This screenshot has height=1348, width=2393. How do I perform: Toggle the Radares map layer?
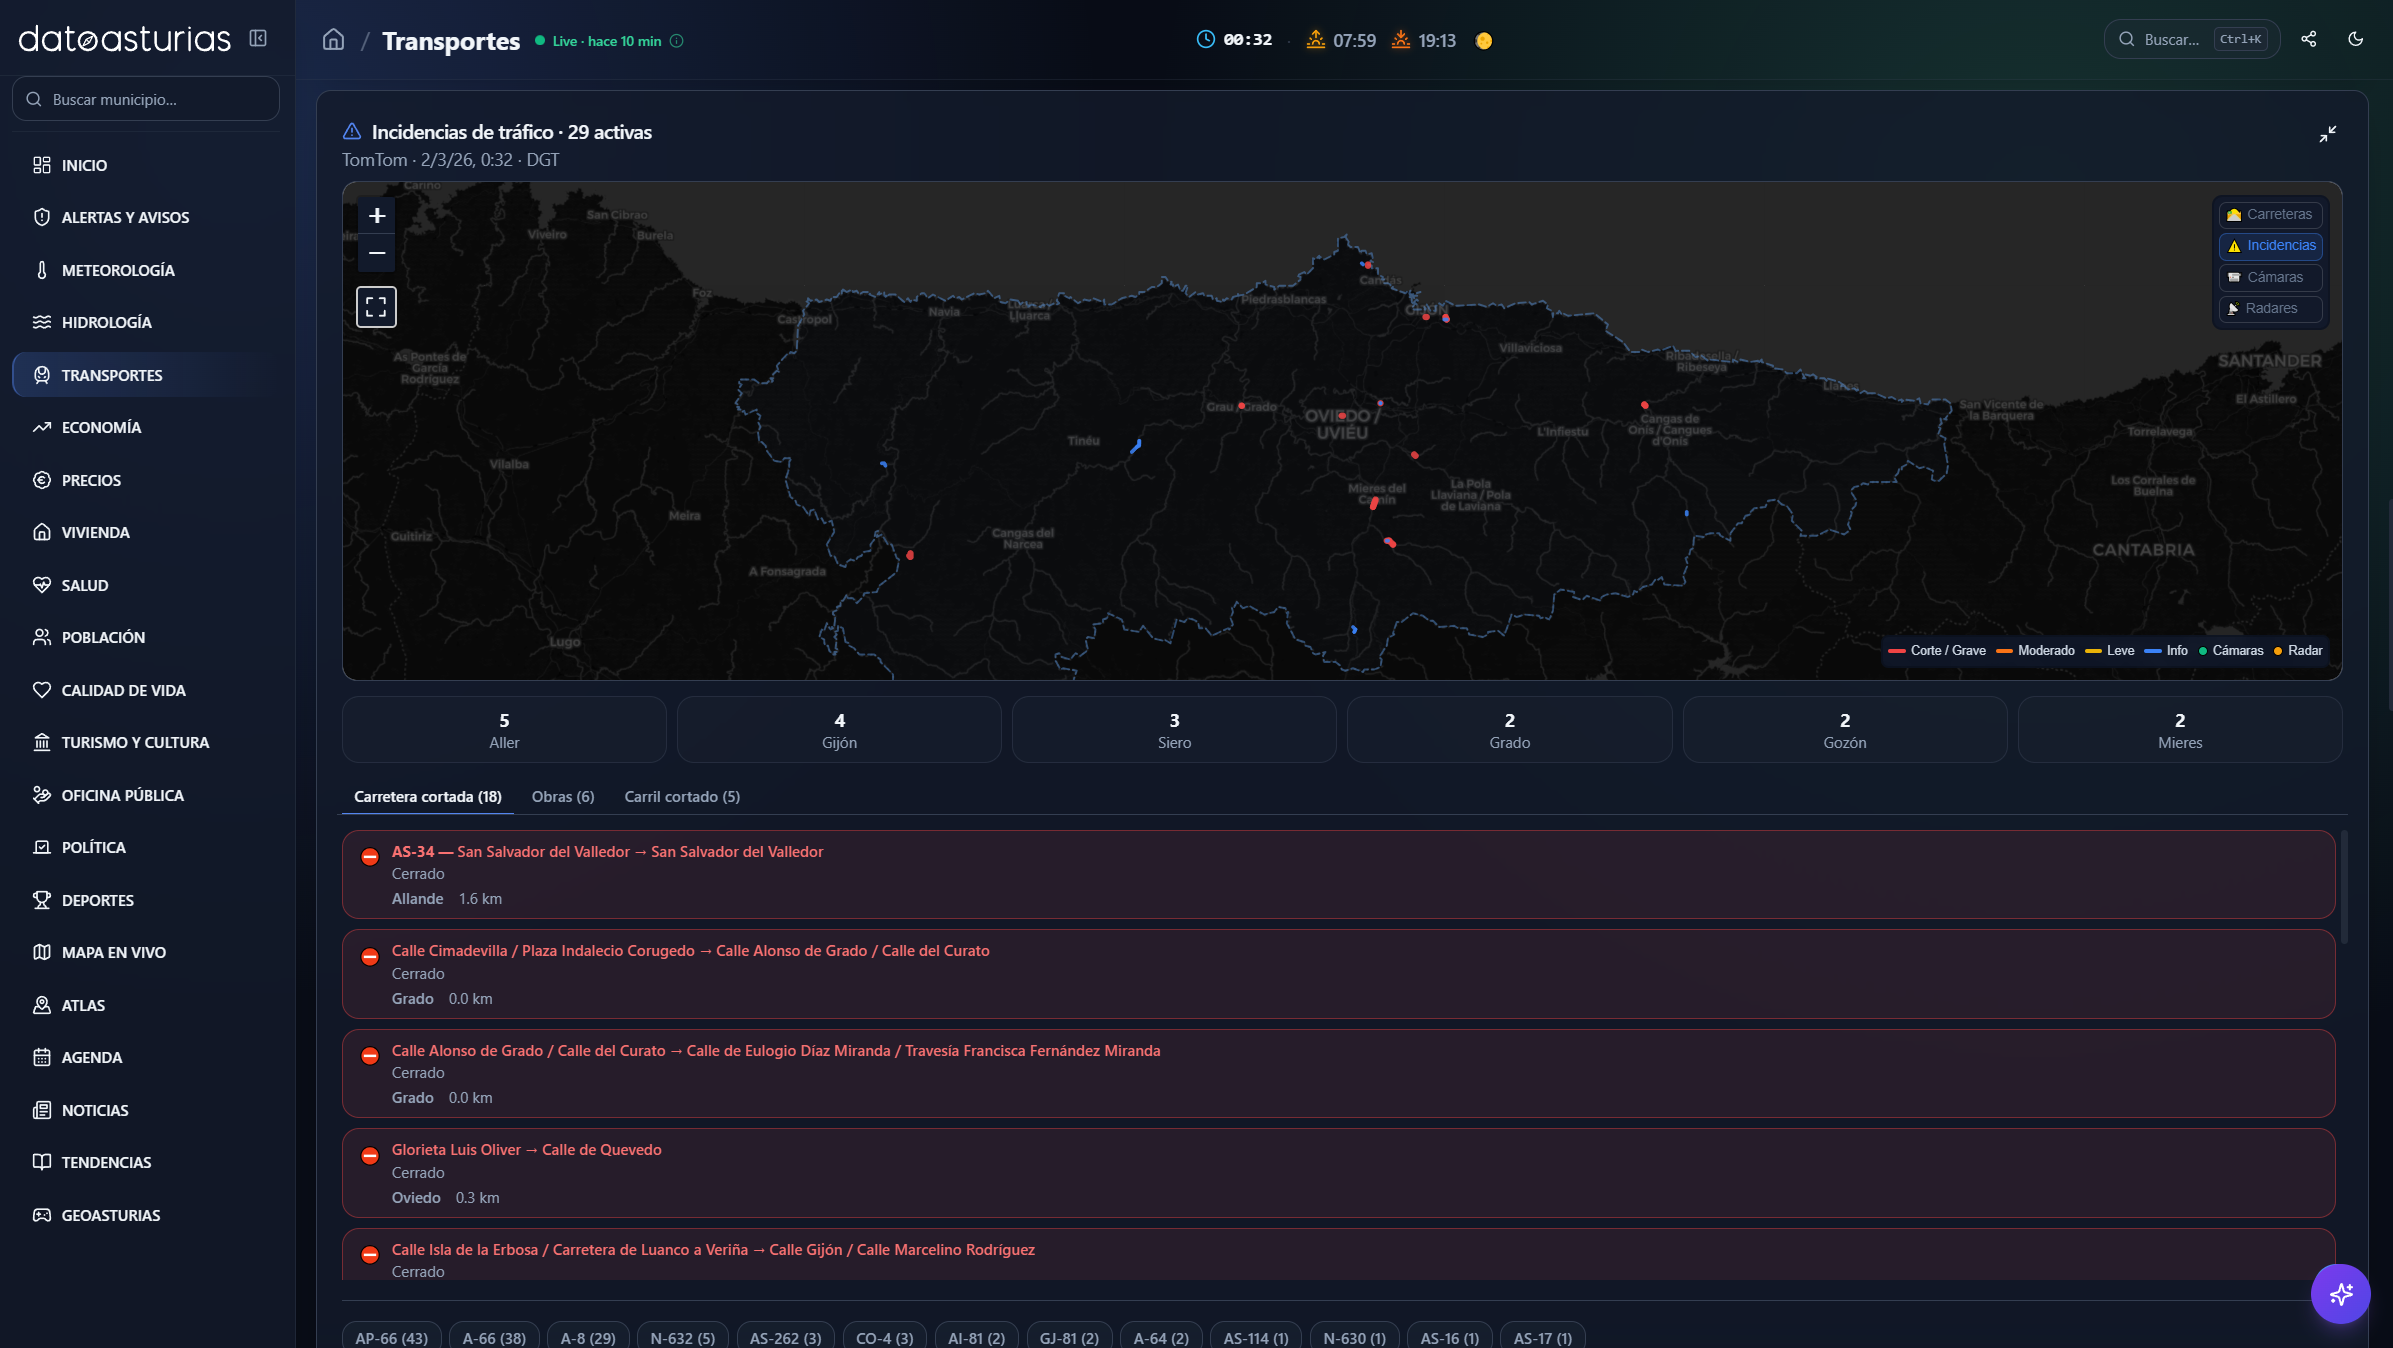pos(2270,308)
